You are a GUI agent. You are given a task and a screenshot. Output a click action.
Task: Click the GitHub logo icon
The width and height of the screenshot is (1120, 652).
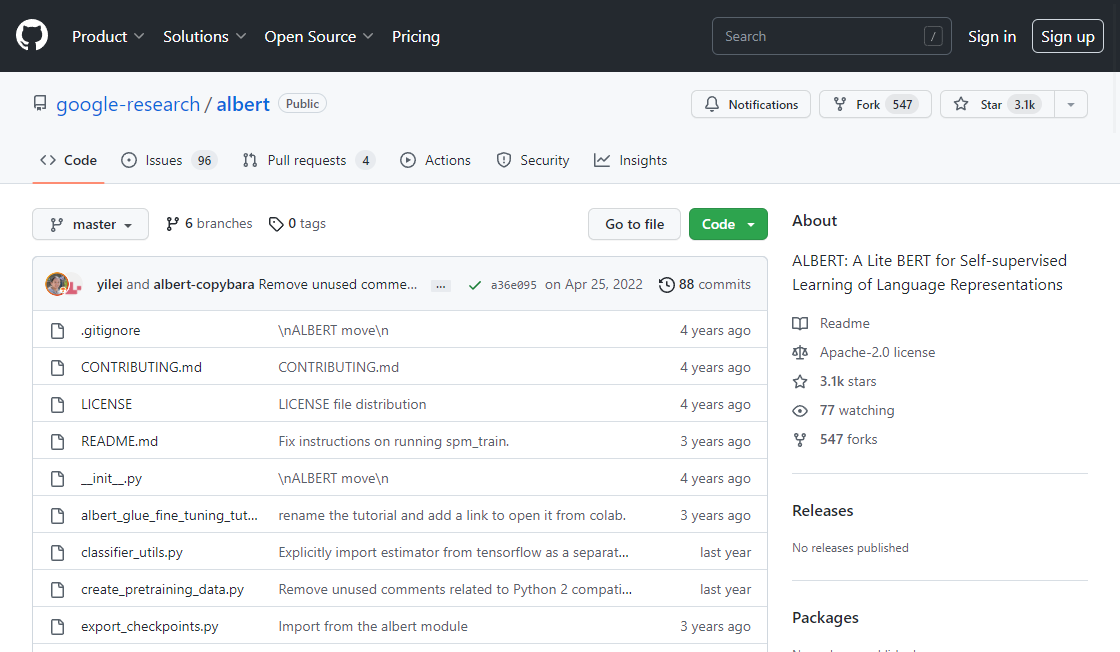[x=32, y=36]
